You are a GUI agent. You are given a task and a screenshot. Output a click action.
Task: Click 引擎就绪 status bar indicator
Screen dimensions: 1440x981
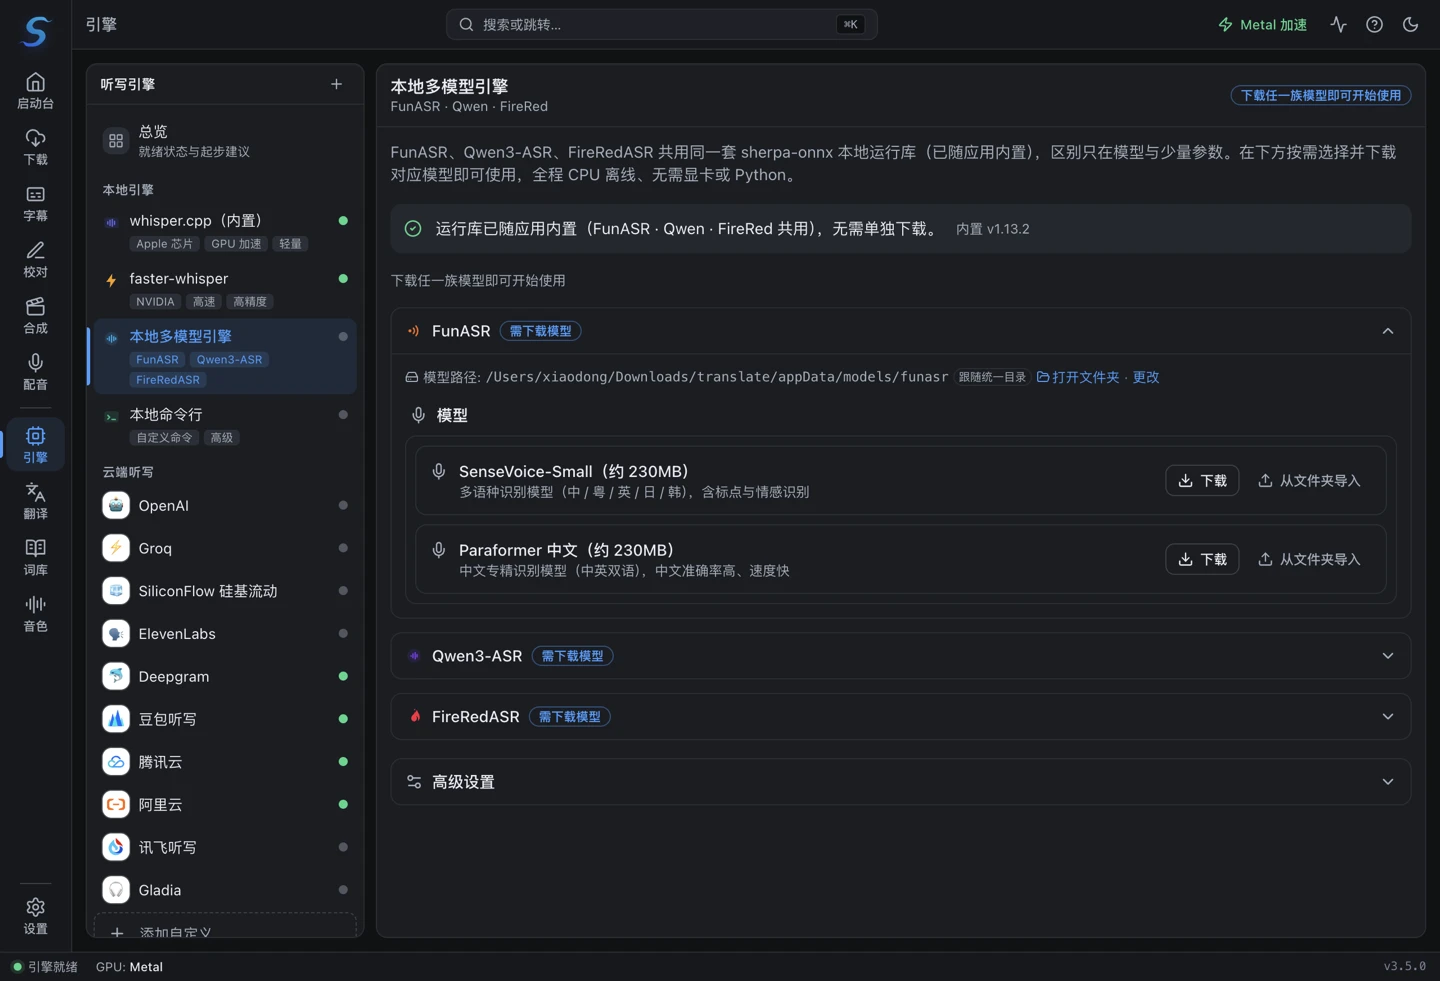point(45,967)
